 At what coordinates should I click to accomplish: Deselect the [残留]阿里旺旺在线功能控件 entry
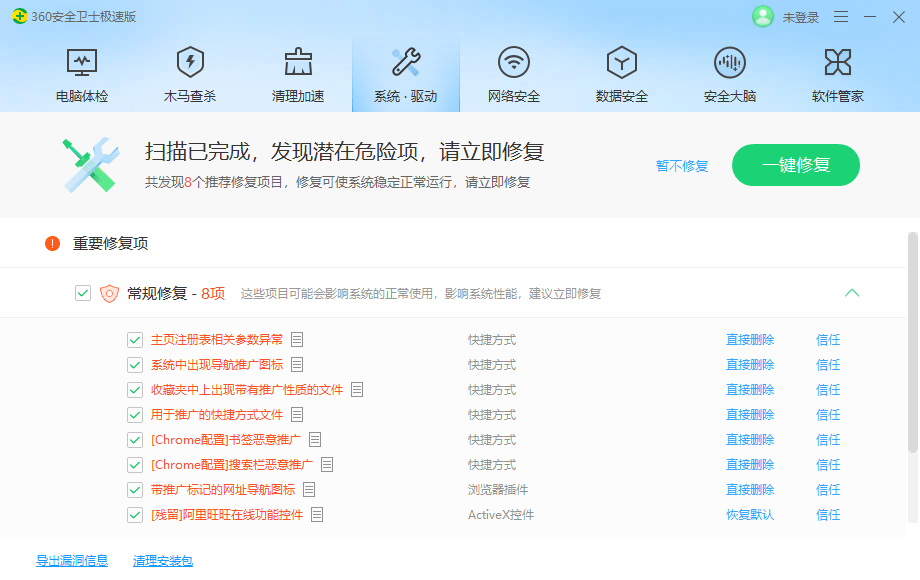coord(134,514)
